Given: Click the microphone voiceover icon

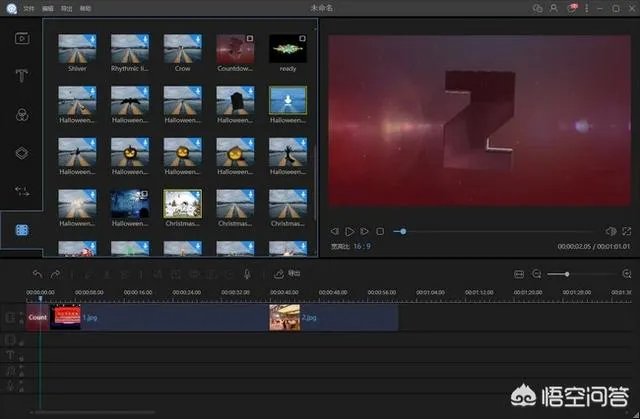Looking at the screenshot, I should pos(246,273).
